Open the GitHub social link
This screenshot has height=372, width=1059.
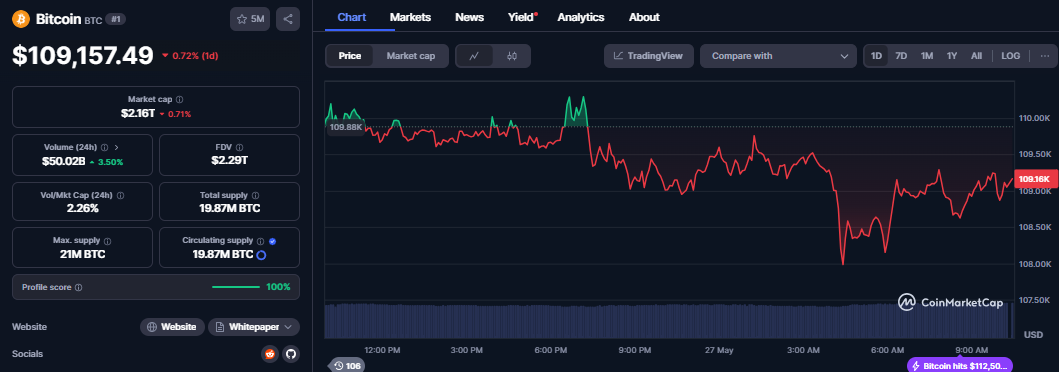coord(290,354)
